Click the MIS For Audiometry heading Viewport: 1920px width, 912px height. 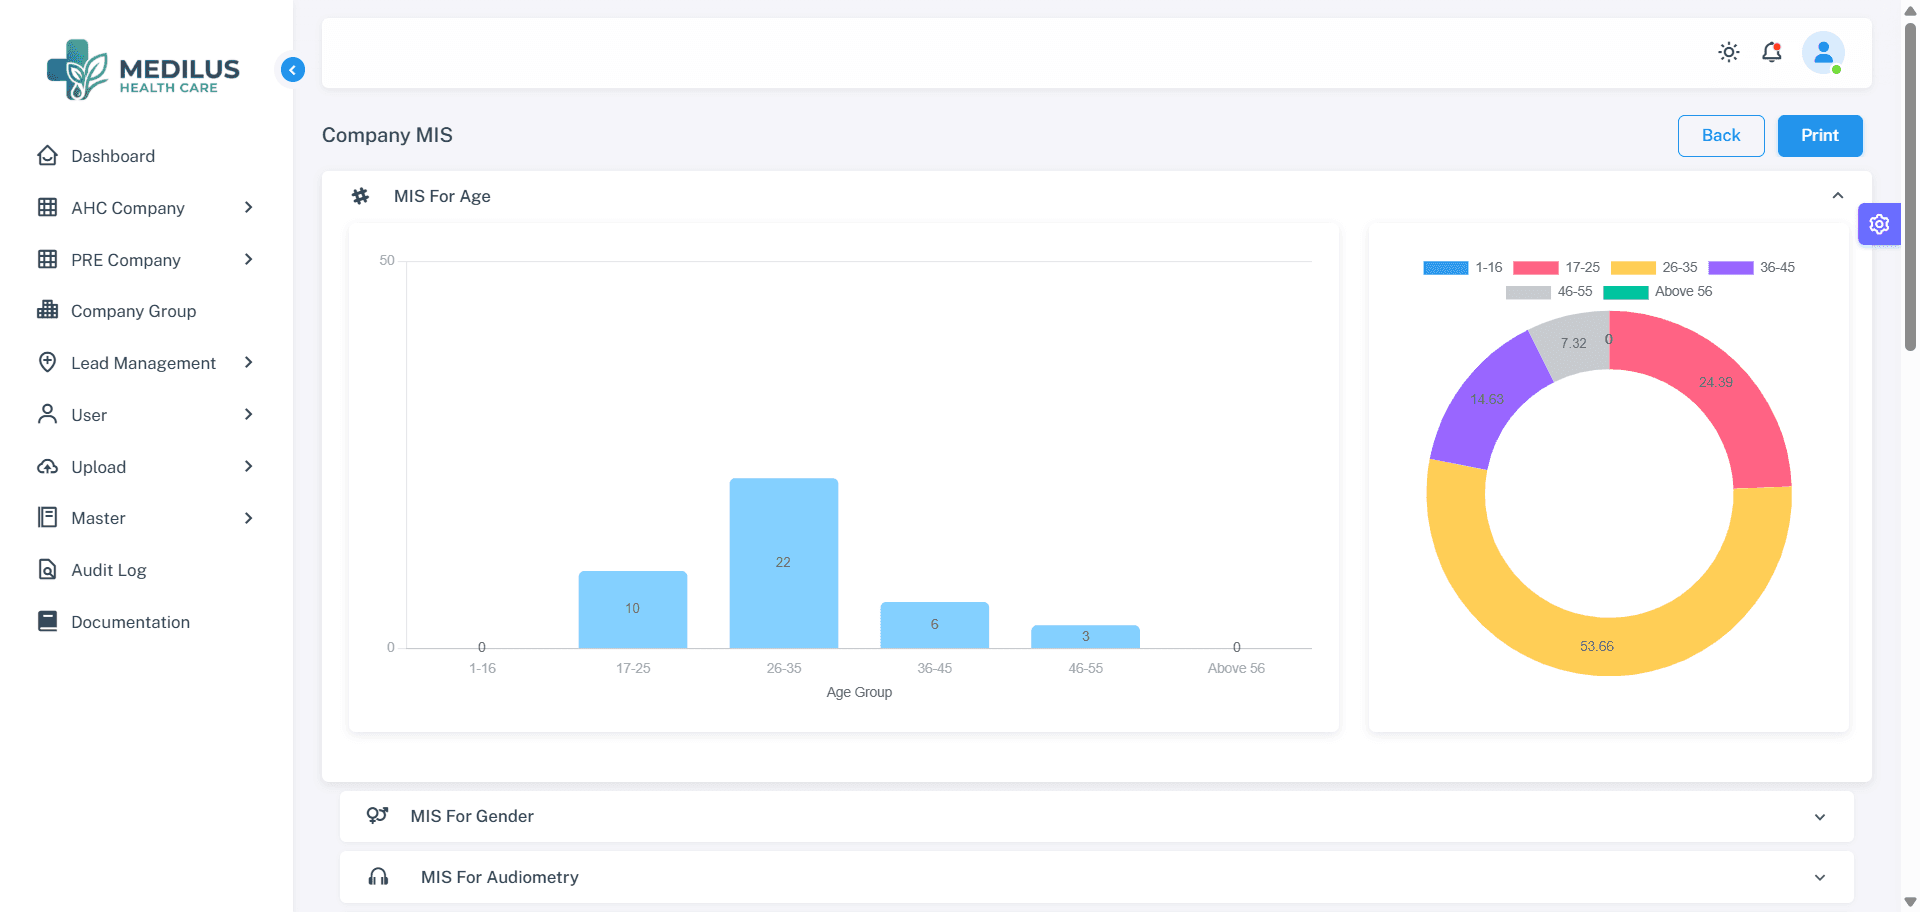[500, 877]
